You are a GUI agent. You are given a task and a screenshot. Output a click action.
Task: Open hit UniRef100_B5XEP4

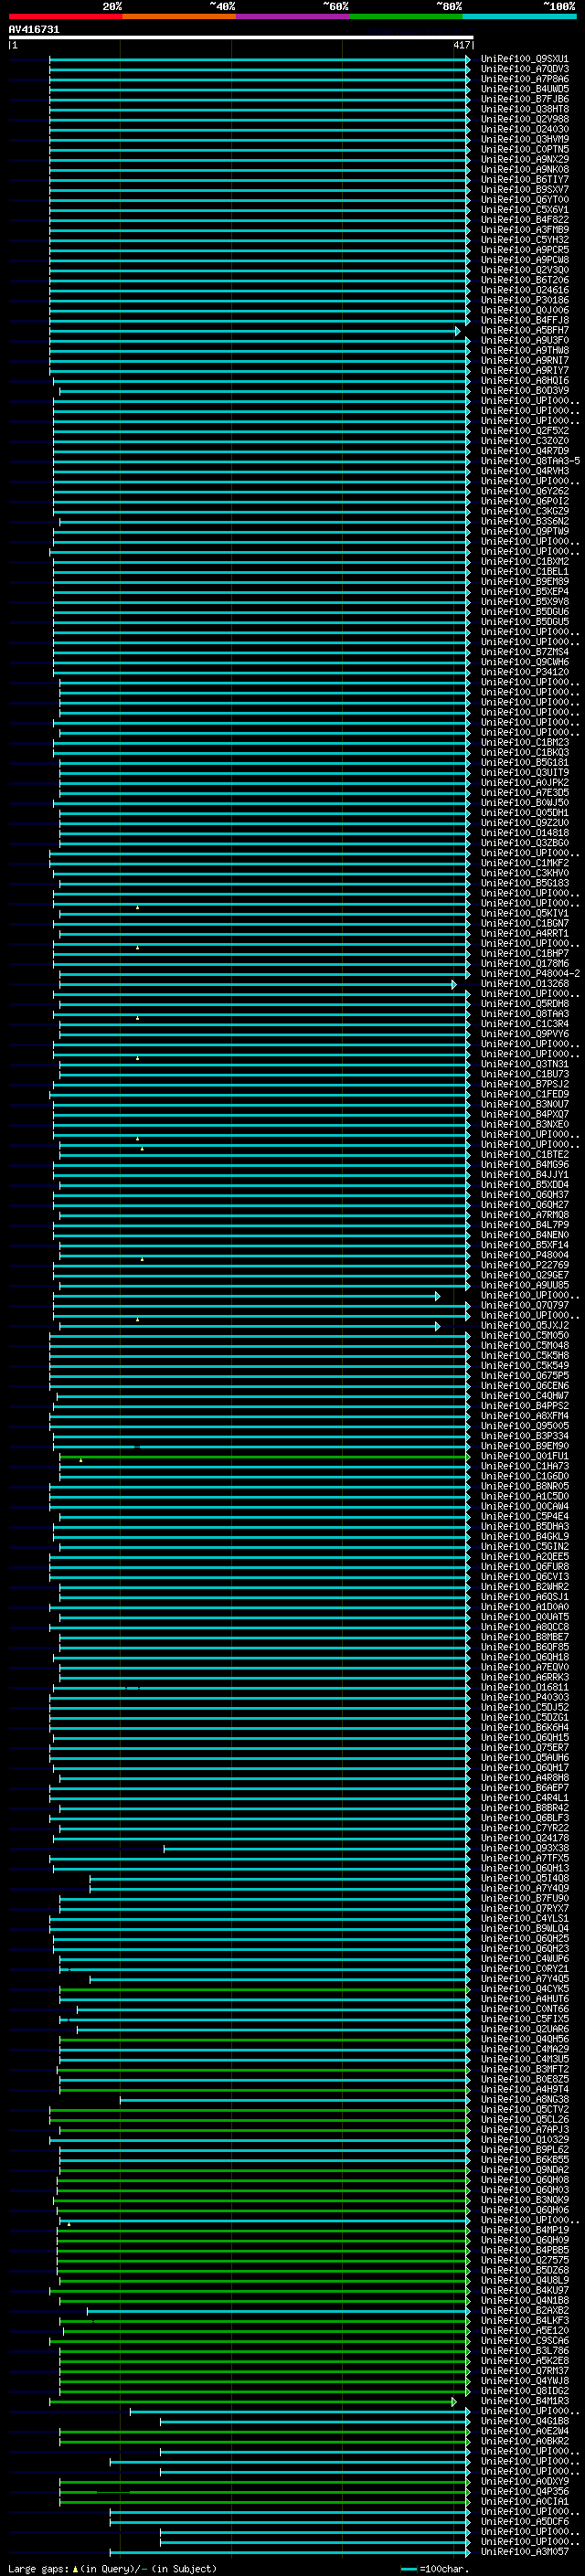coord(524,592)
